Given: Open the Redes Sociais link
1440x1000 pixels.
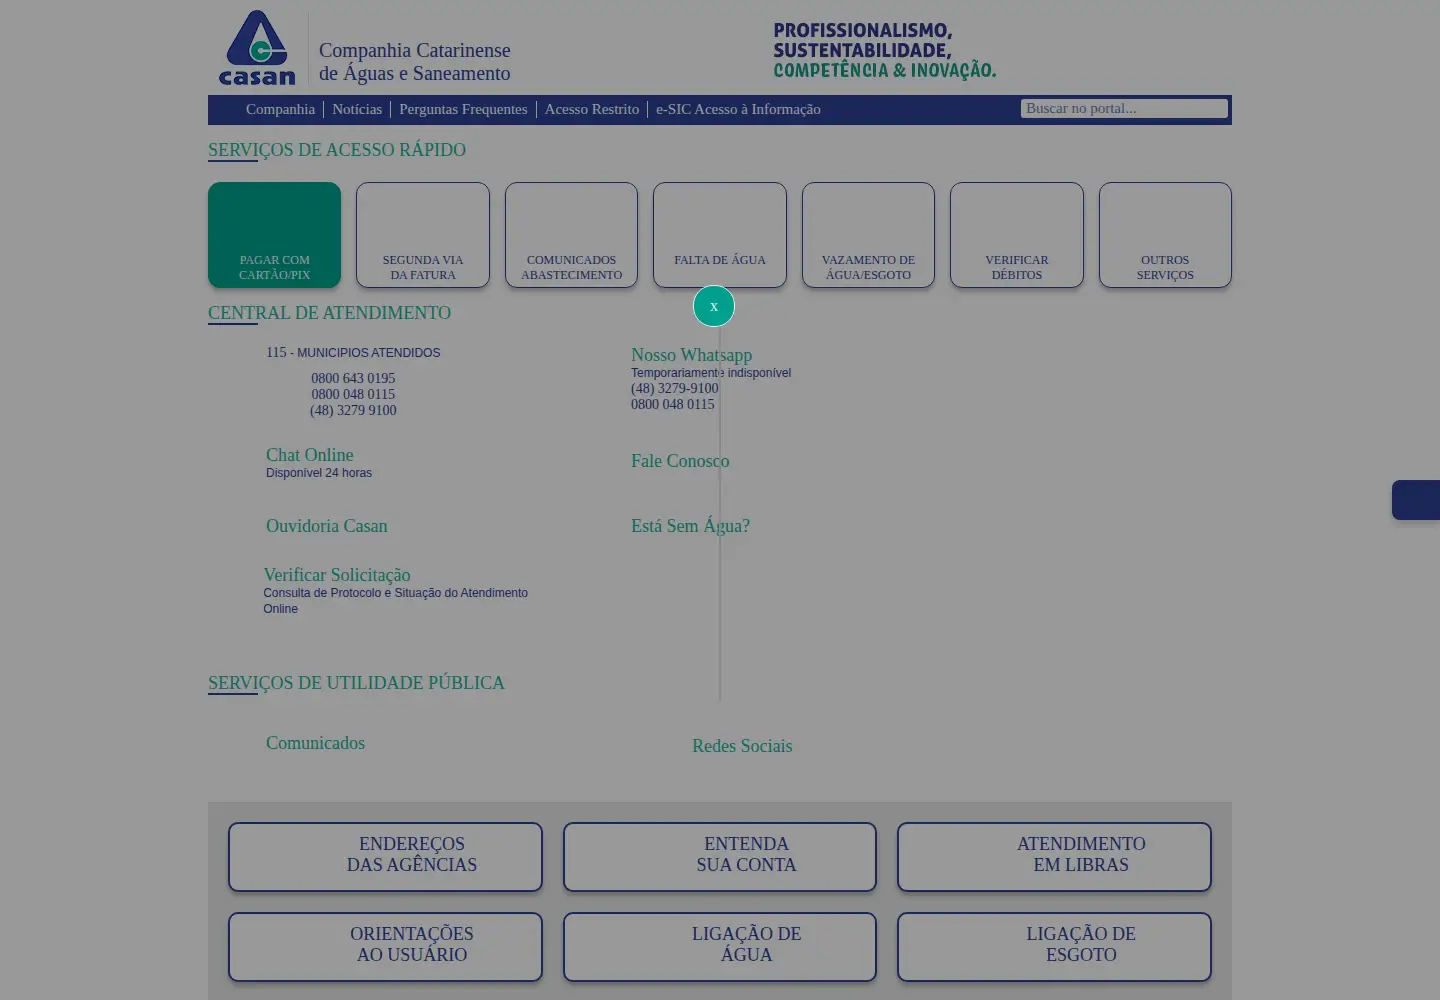Looking at the screenshot, I should pos(742,746).
